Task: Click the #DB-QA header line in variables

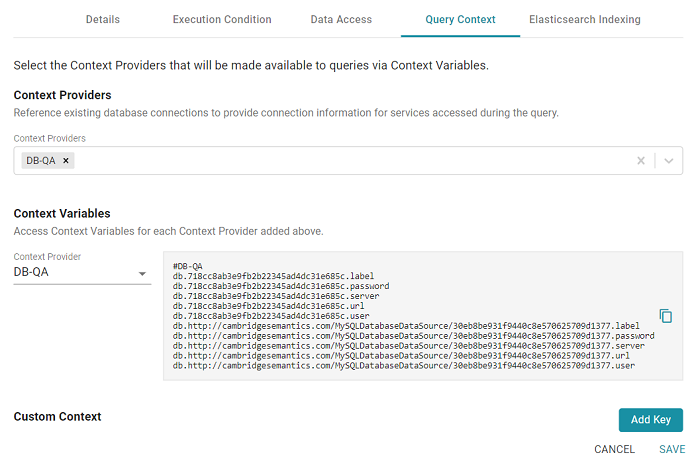Action: 188,266
